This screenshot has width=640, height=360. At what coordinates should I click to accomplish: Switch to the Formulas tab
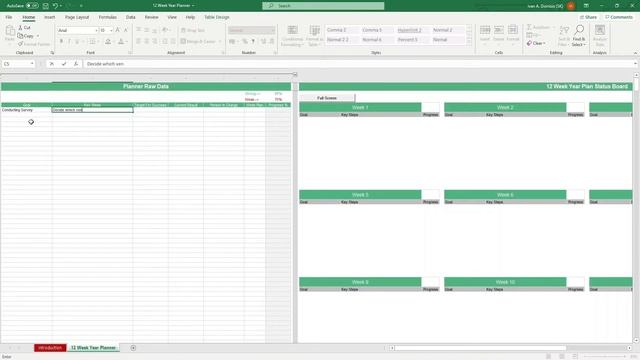[108, 17]
